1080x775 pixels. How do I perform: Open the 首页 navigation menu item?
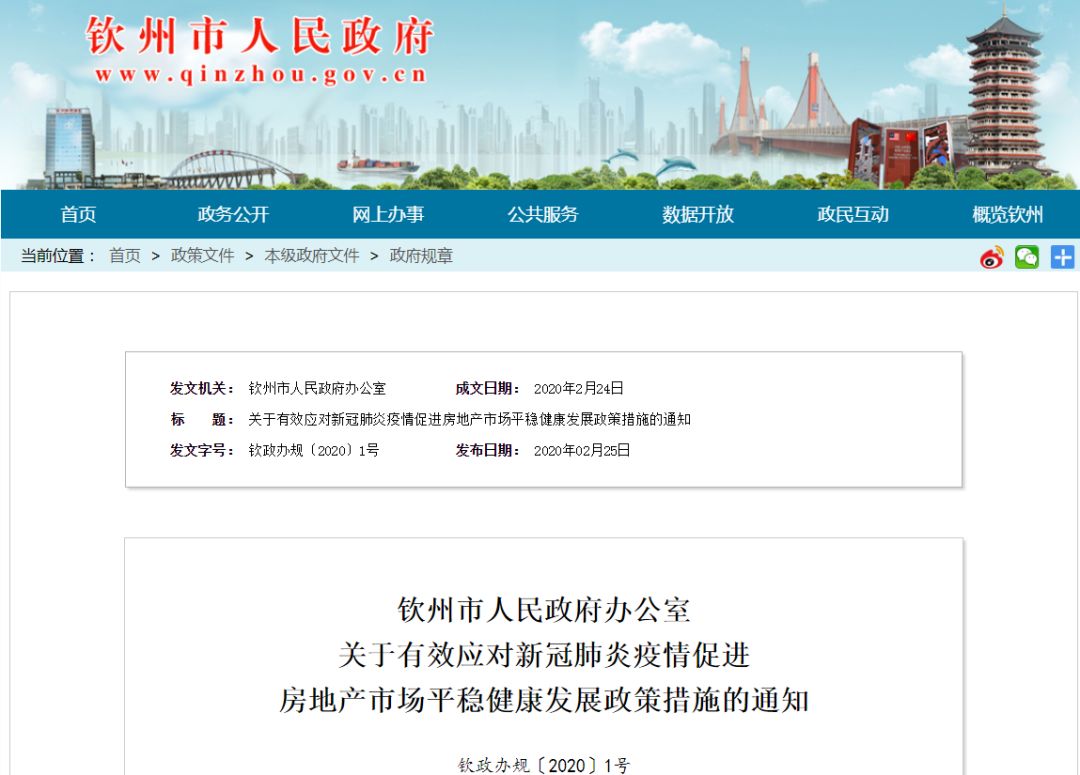pyautogui.click(x=78, y=214)
